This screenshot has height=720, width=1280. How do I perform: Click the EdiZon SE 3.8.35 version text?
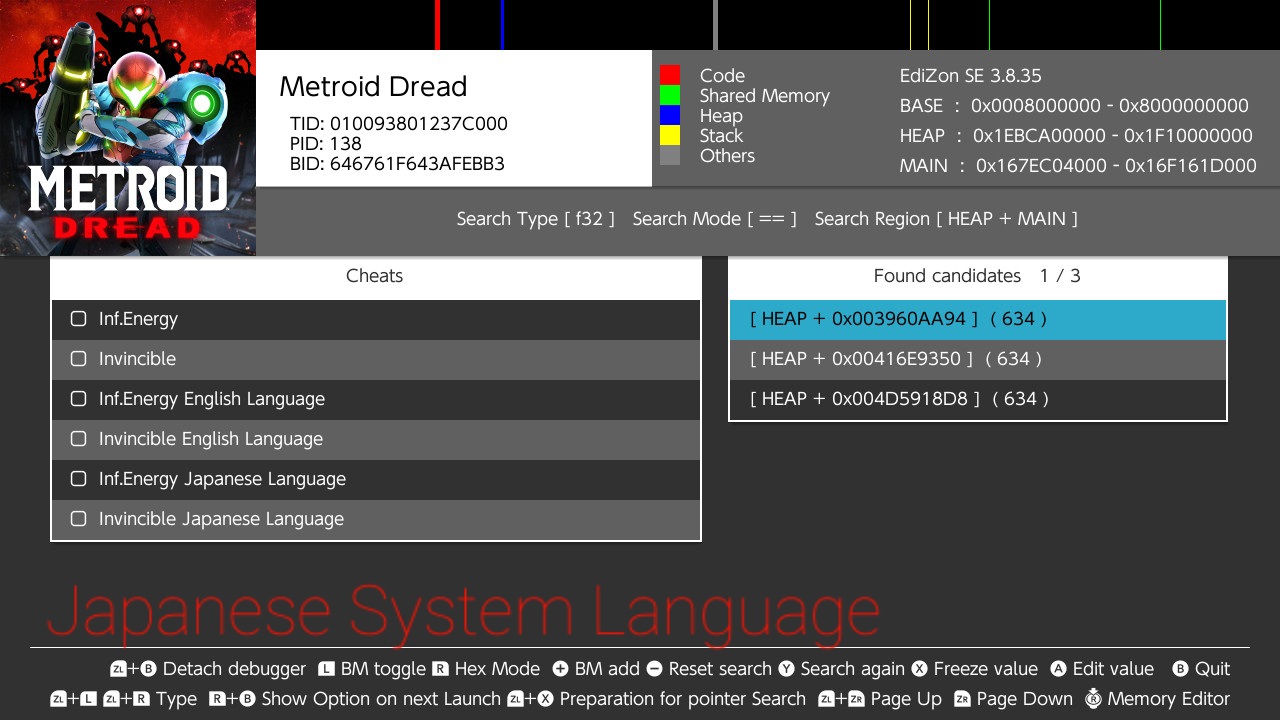[x=971, y=76]
